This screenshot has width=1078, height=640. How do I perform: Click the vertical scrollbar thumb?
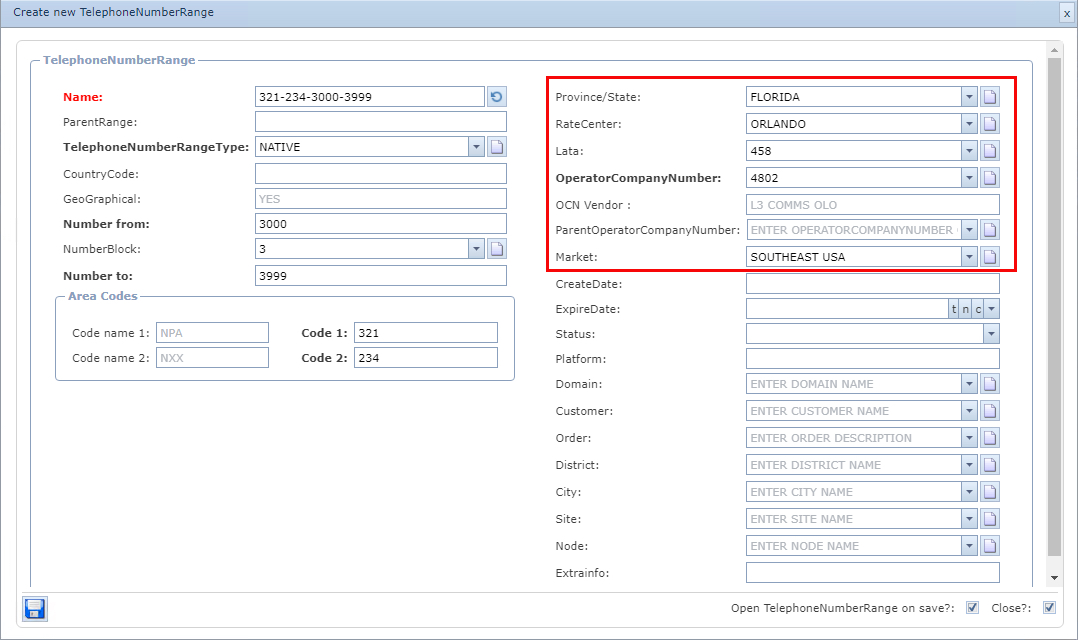[1054, 307]
